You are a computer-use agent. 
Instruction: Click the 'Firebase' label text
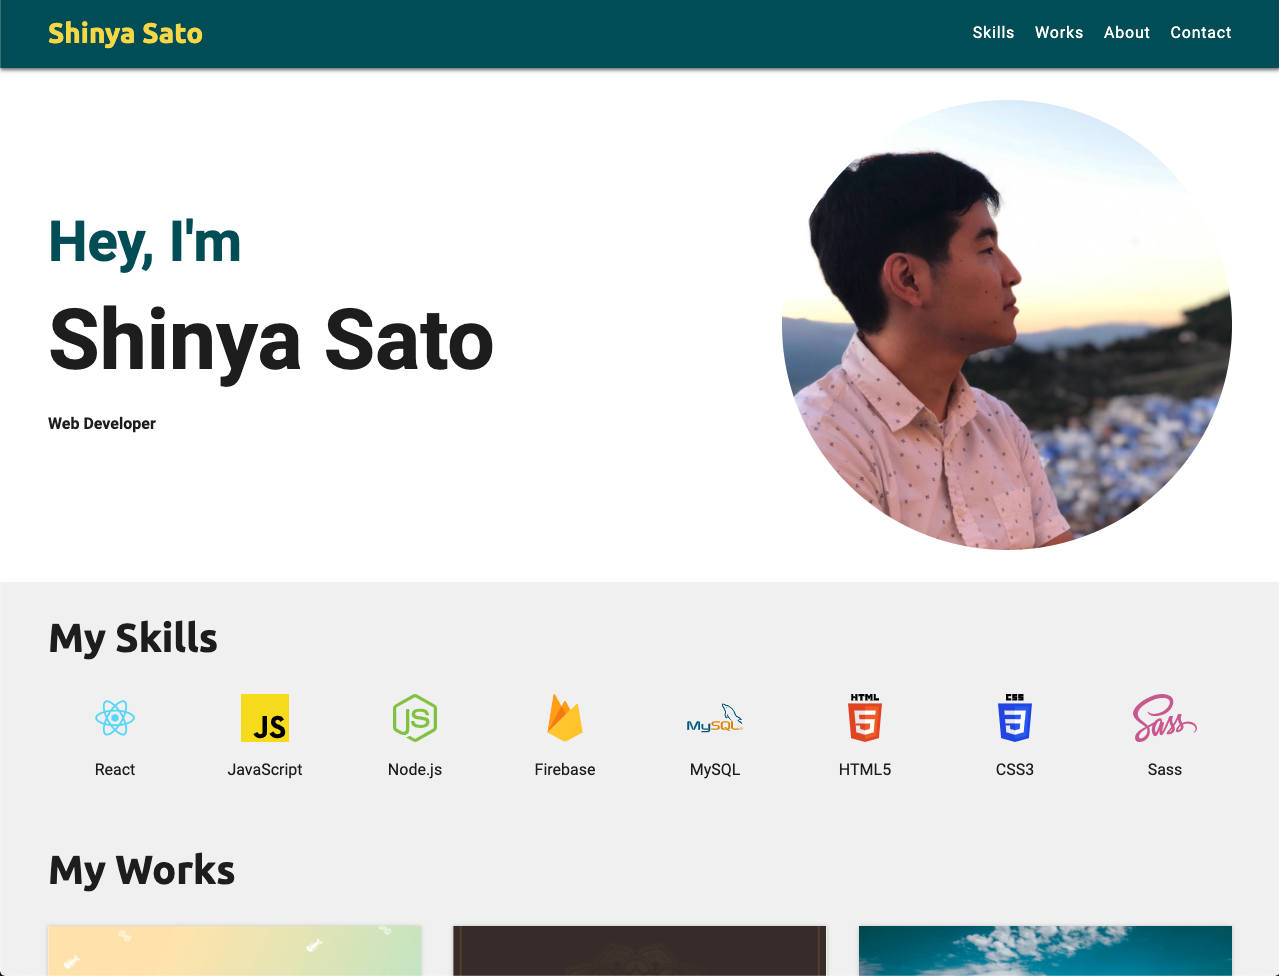pyautogui.click(x=565, y=770)
